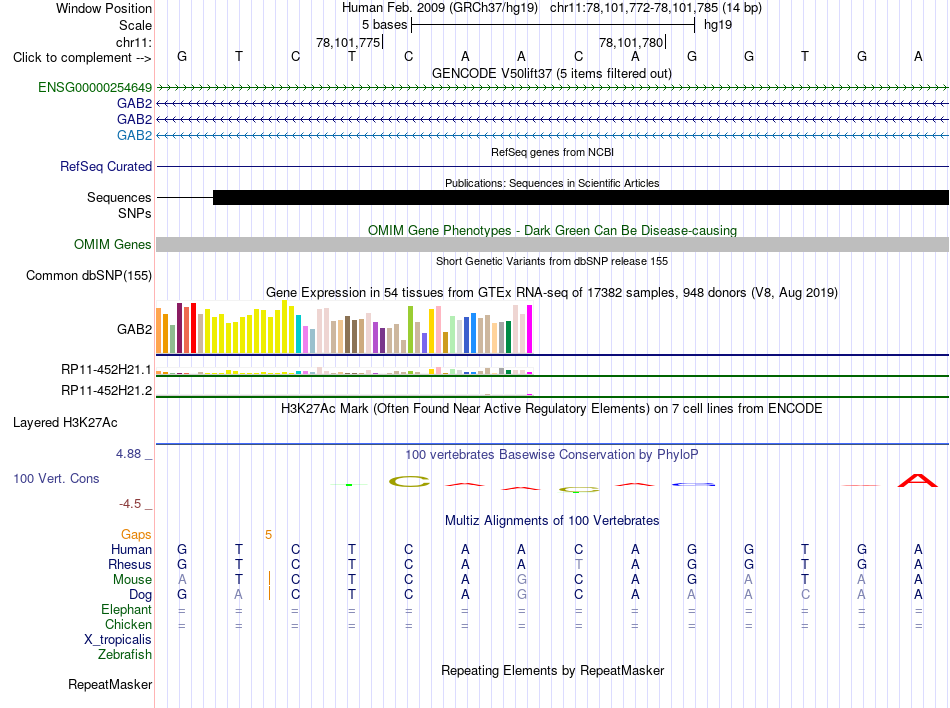This screenshot has height=708, width=950.
Task: Select the RP11-452H21.1 expression label
Action: [107, 369]
